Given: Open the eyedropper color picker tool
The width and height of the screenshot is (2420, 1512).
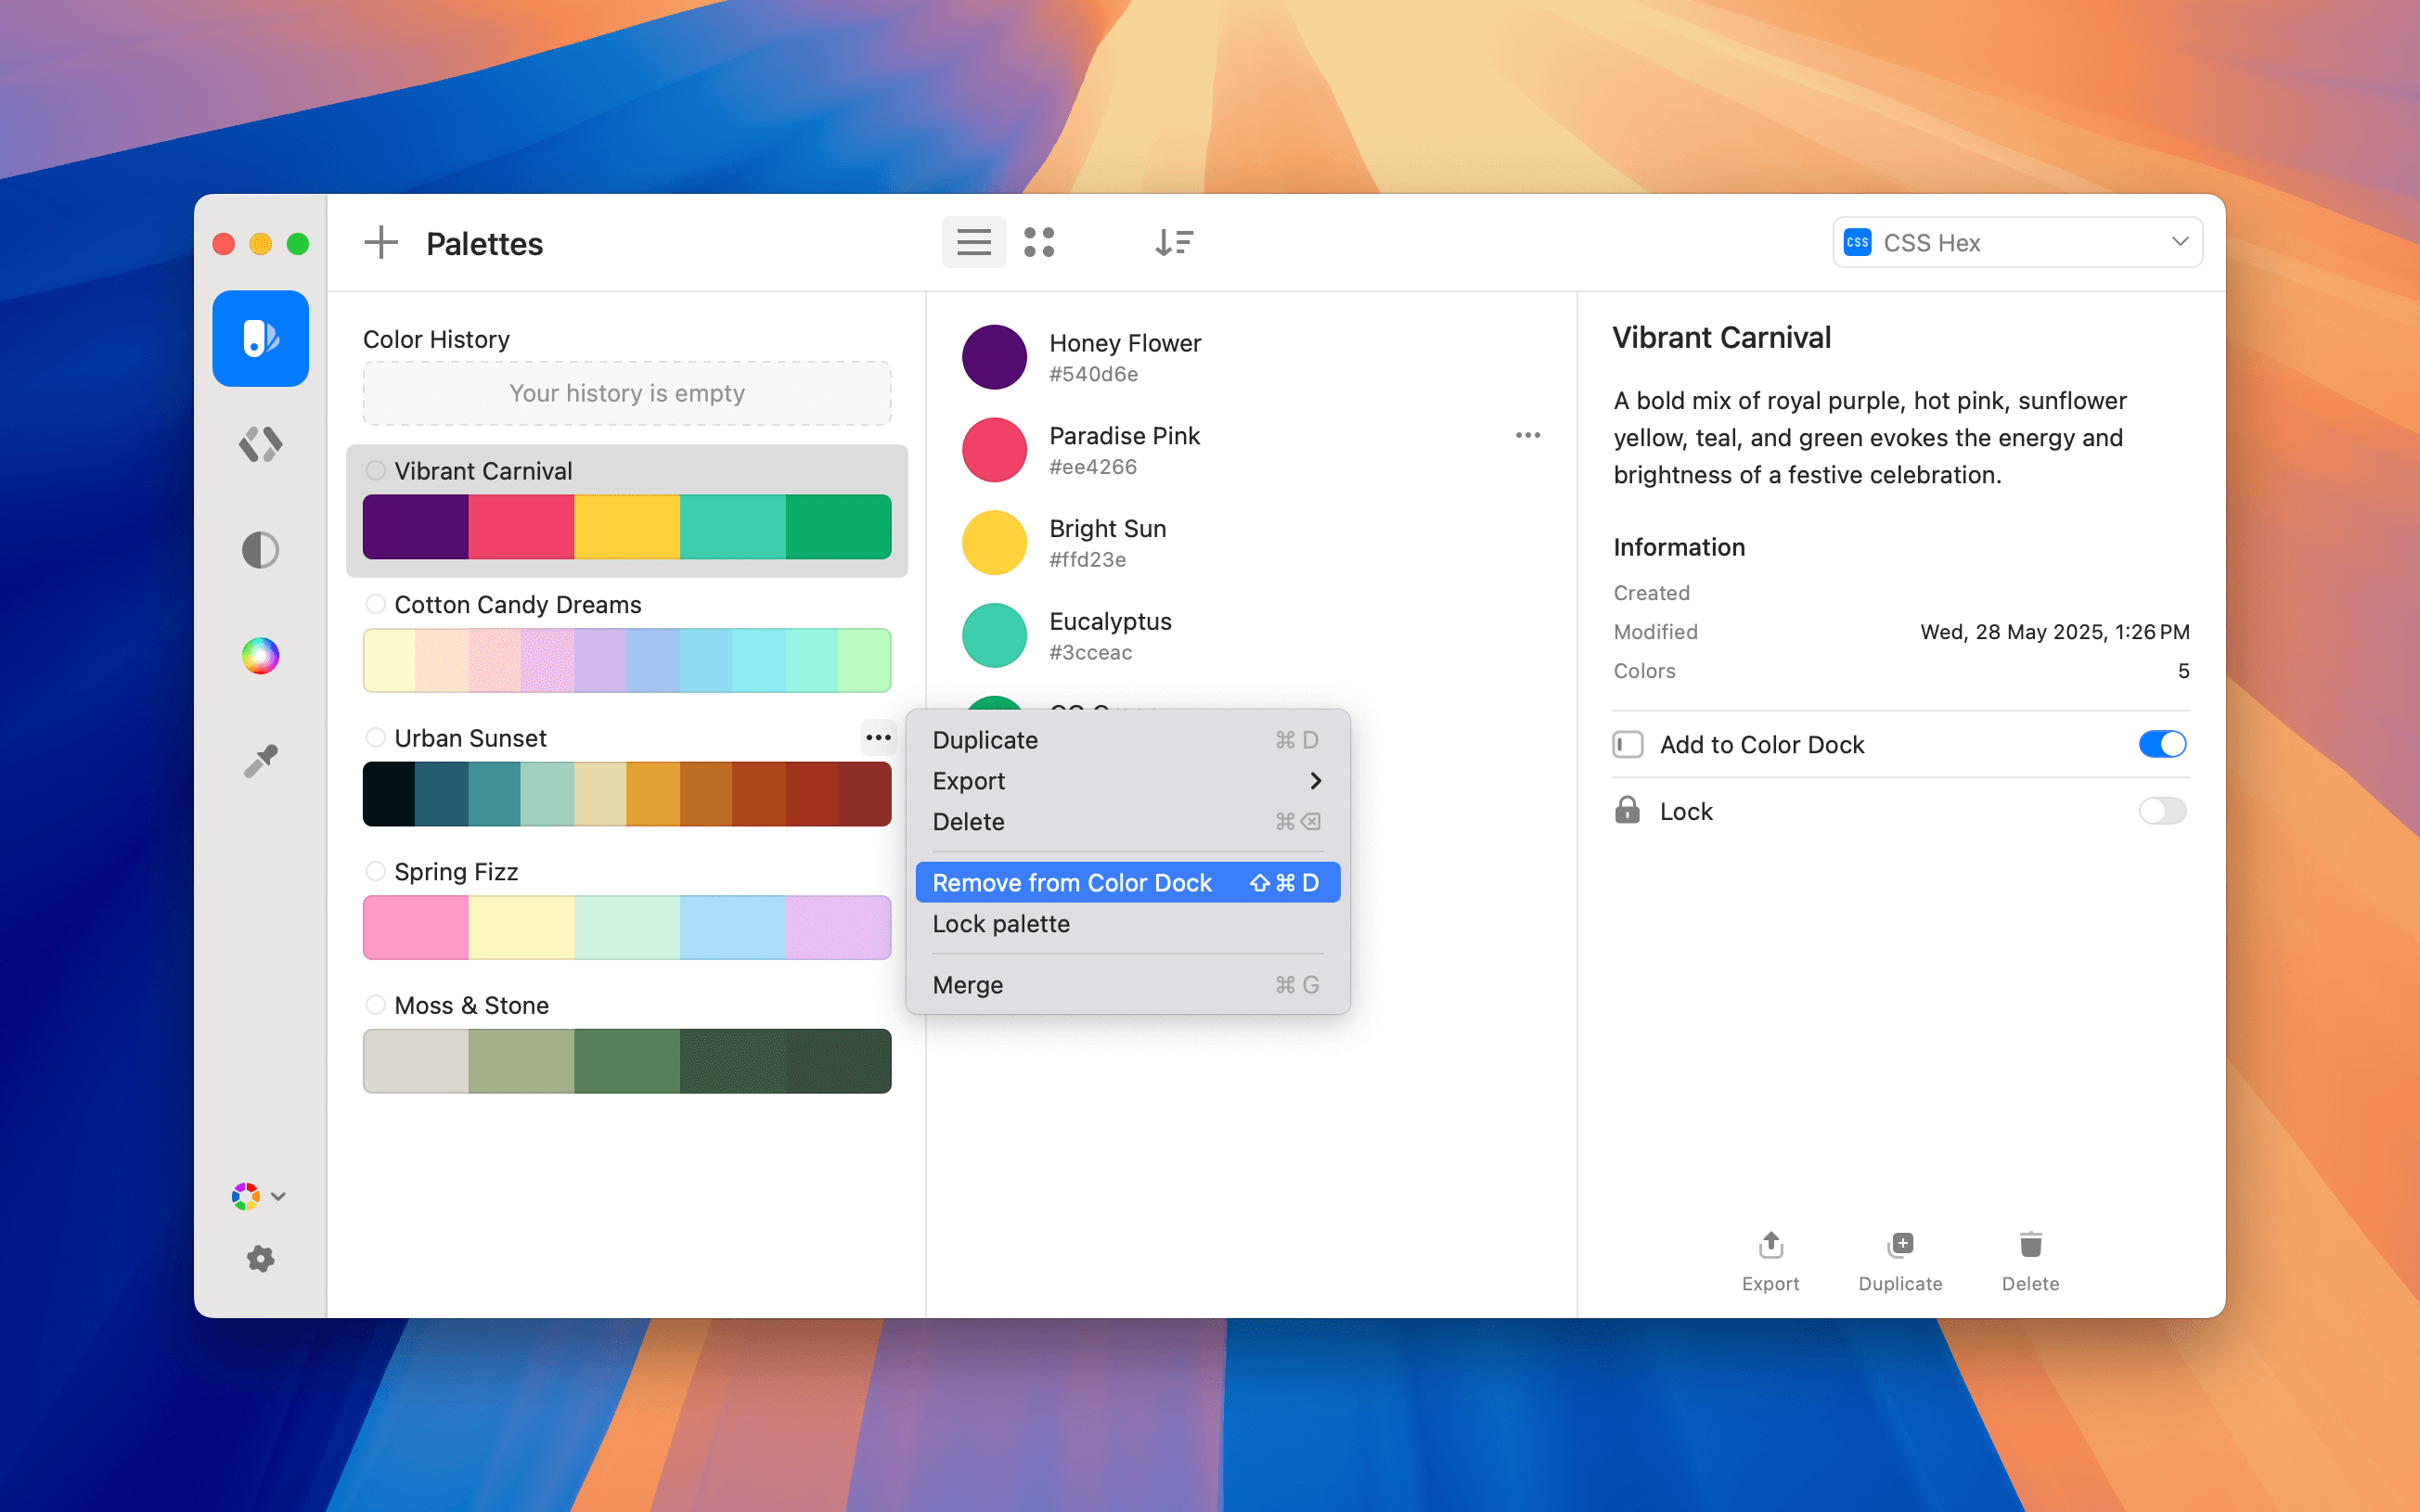Looking at the screenshot, I should (x=260, y=761).
